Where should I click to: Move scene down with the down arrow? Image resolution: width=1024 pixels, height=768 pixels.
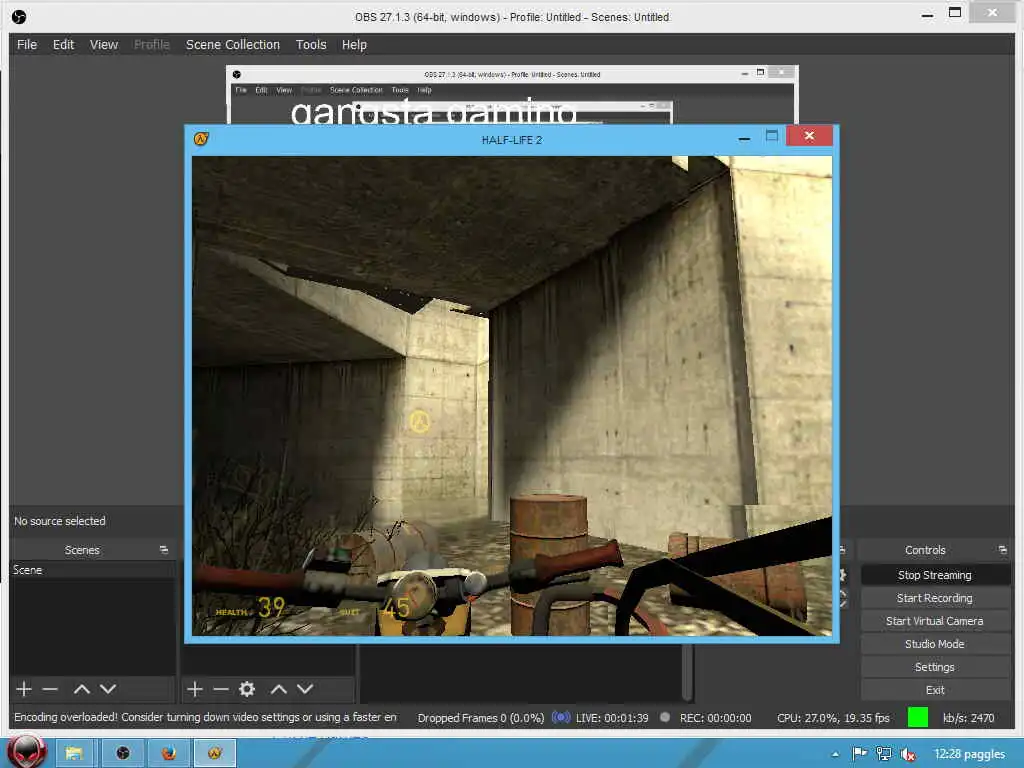tap(108, 689)
